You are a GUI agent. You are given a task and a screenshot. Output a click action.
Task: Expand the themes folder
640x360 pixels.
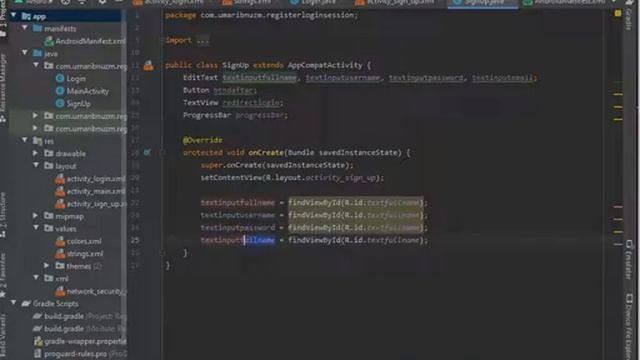[x=47, y=266]
